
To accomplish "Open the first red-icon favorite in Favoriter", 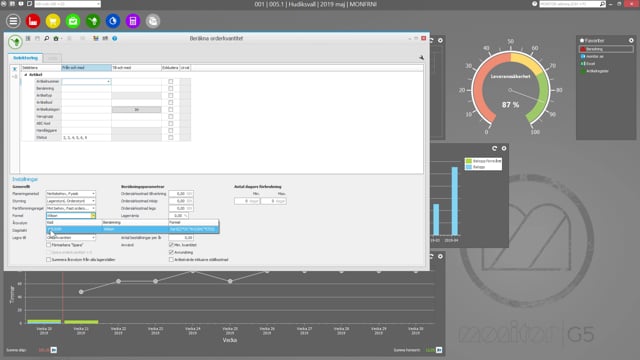I will [x=606, y=49].
